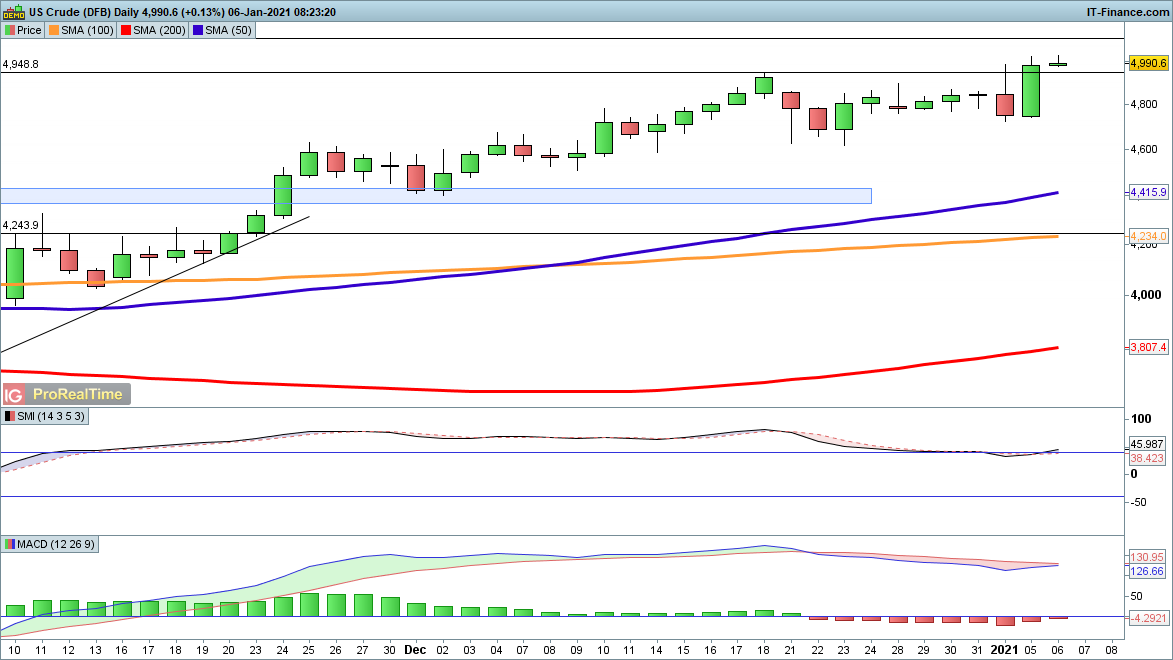
Task: Click the 2021 label on the date axis
Action: point(1004,649)
